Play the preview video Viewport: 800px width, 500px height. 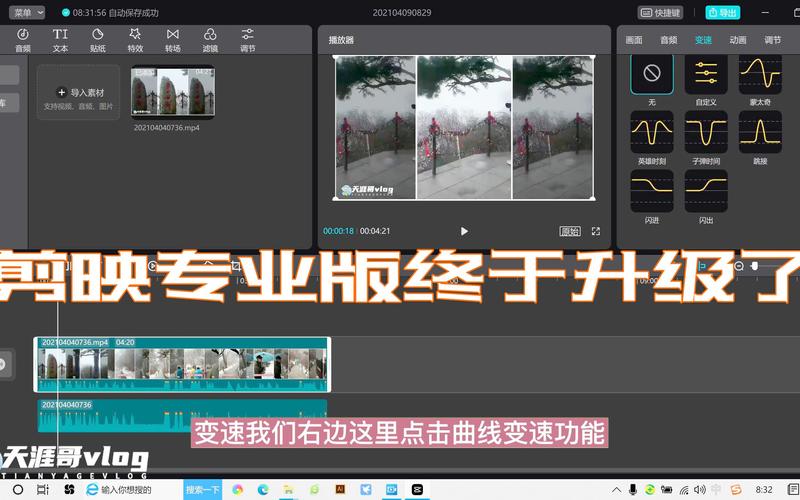[x=464, y=231]
